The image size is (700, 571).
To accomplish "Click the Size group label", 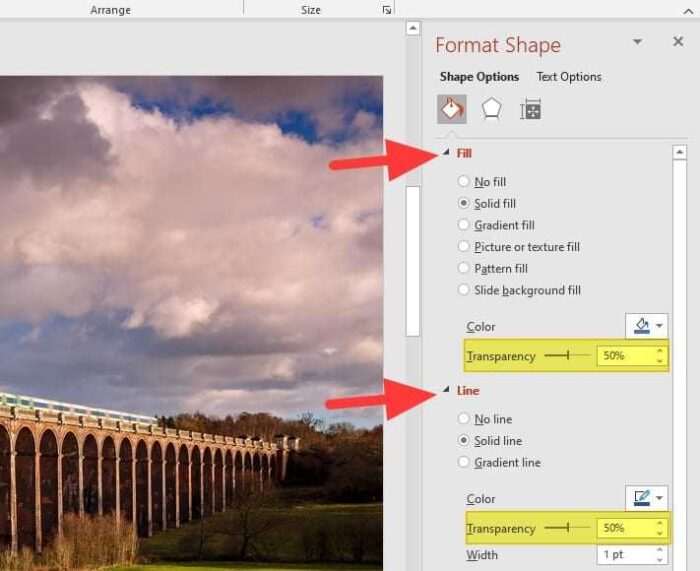I will click(x=311, y=10).
